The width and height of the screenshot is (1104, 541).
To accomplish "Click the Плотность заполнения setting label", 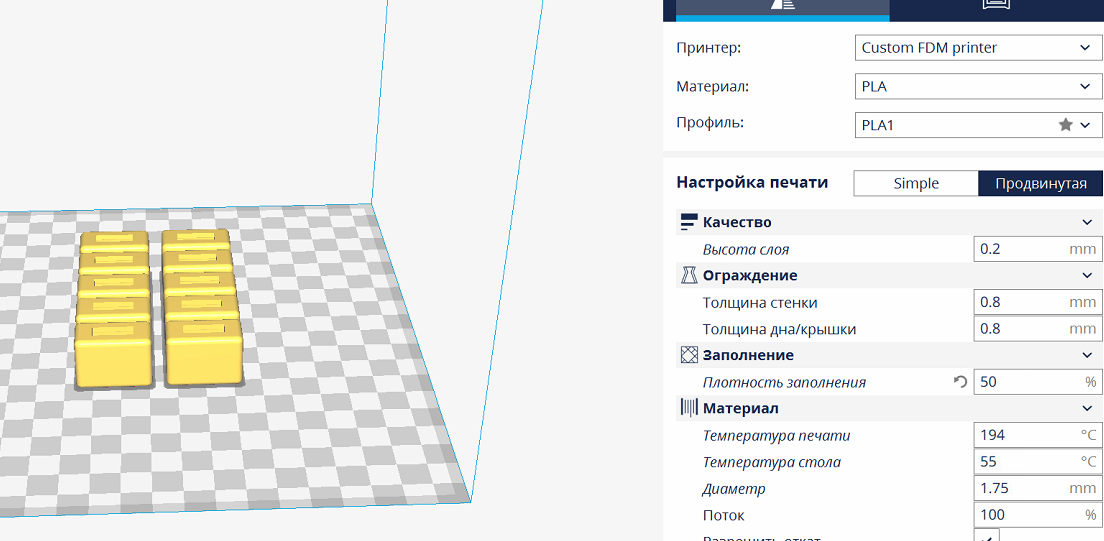I will point(784,383).
